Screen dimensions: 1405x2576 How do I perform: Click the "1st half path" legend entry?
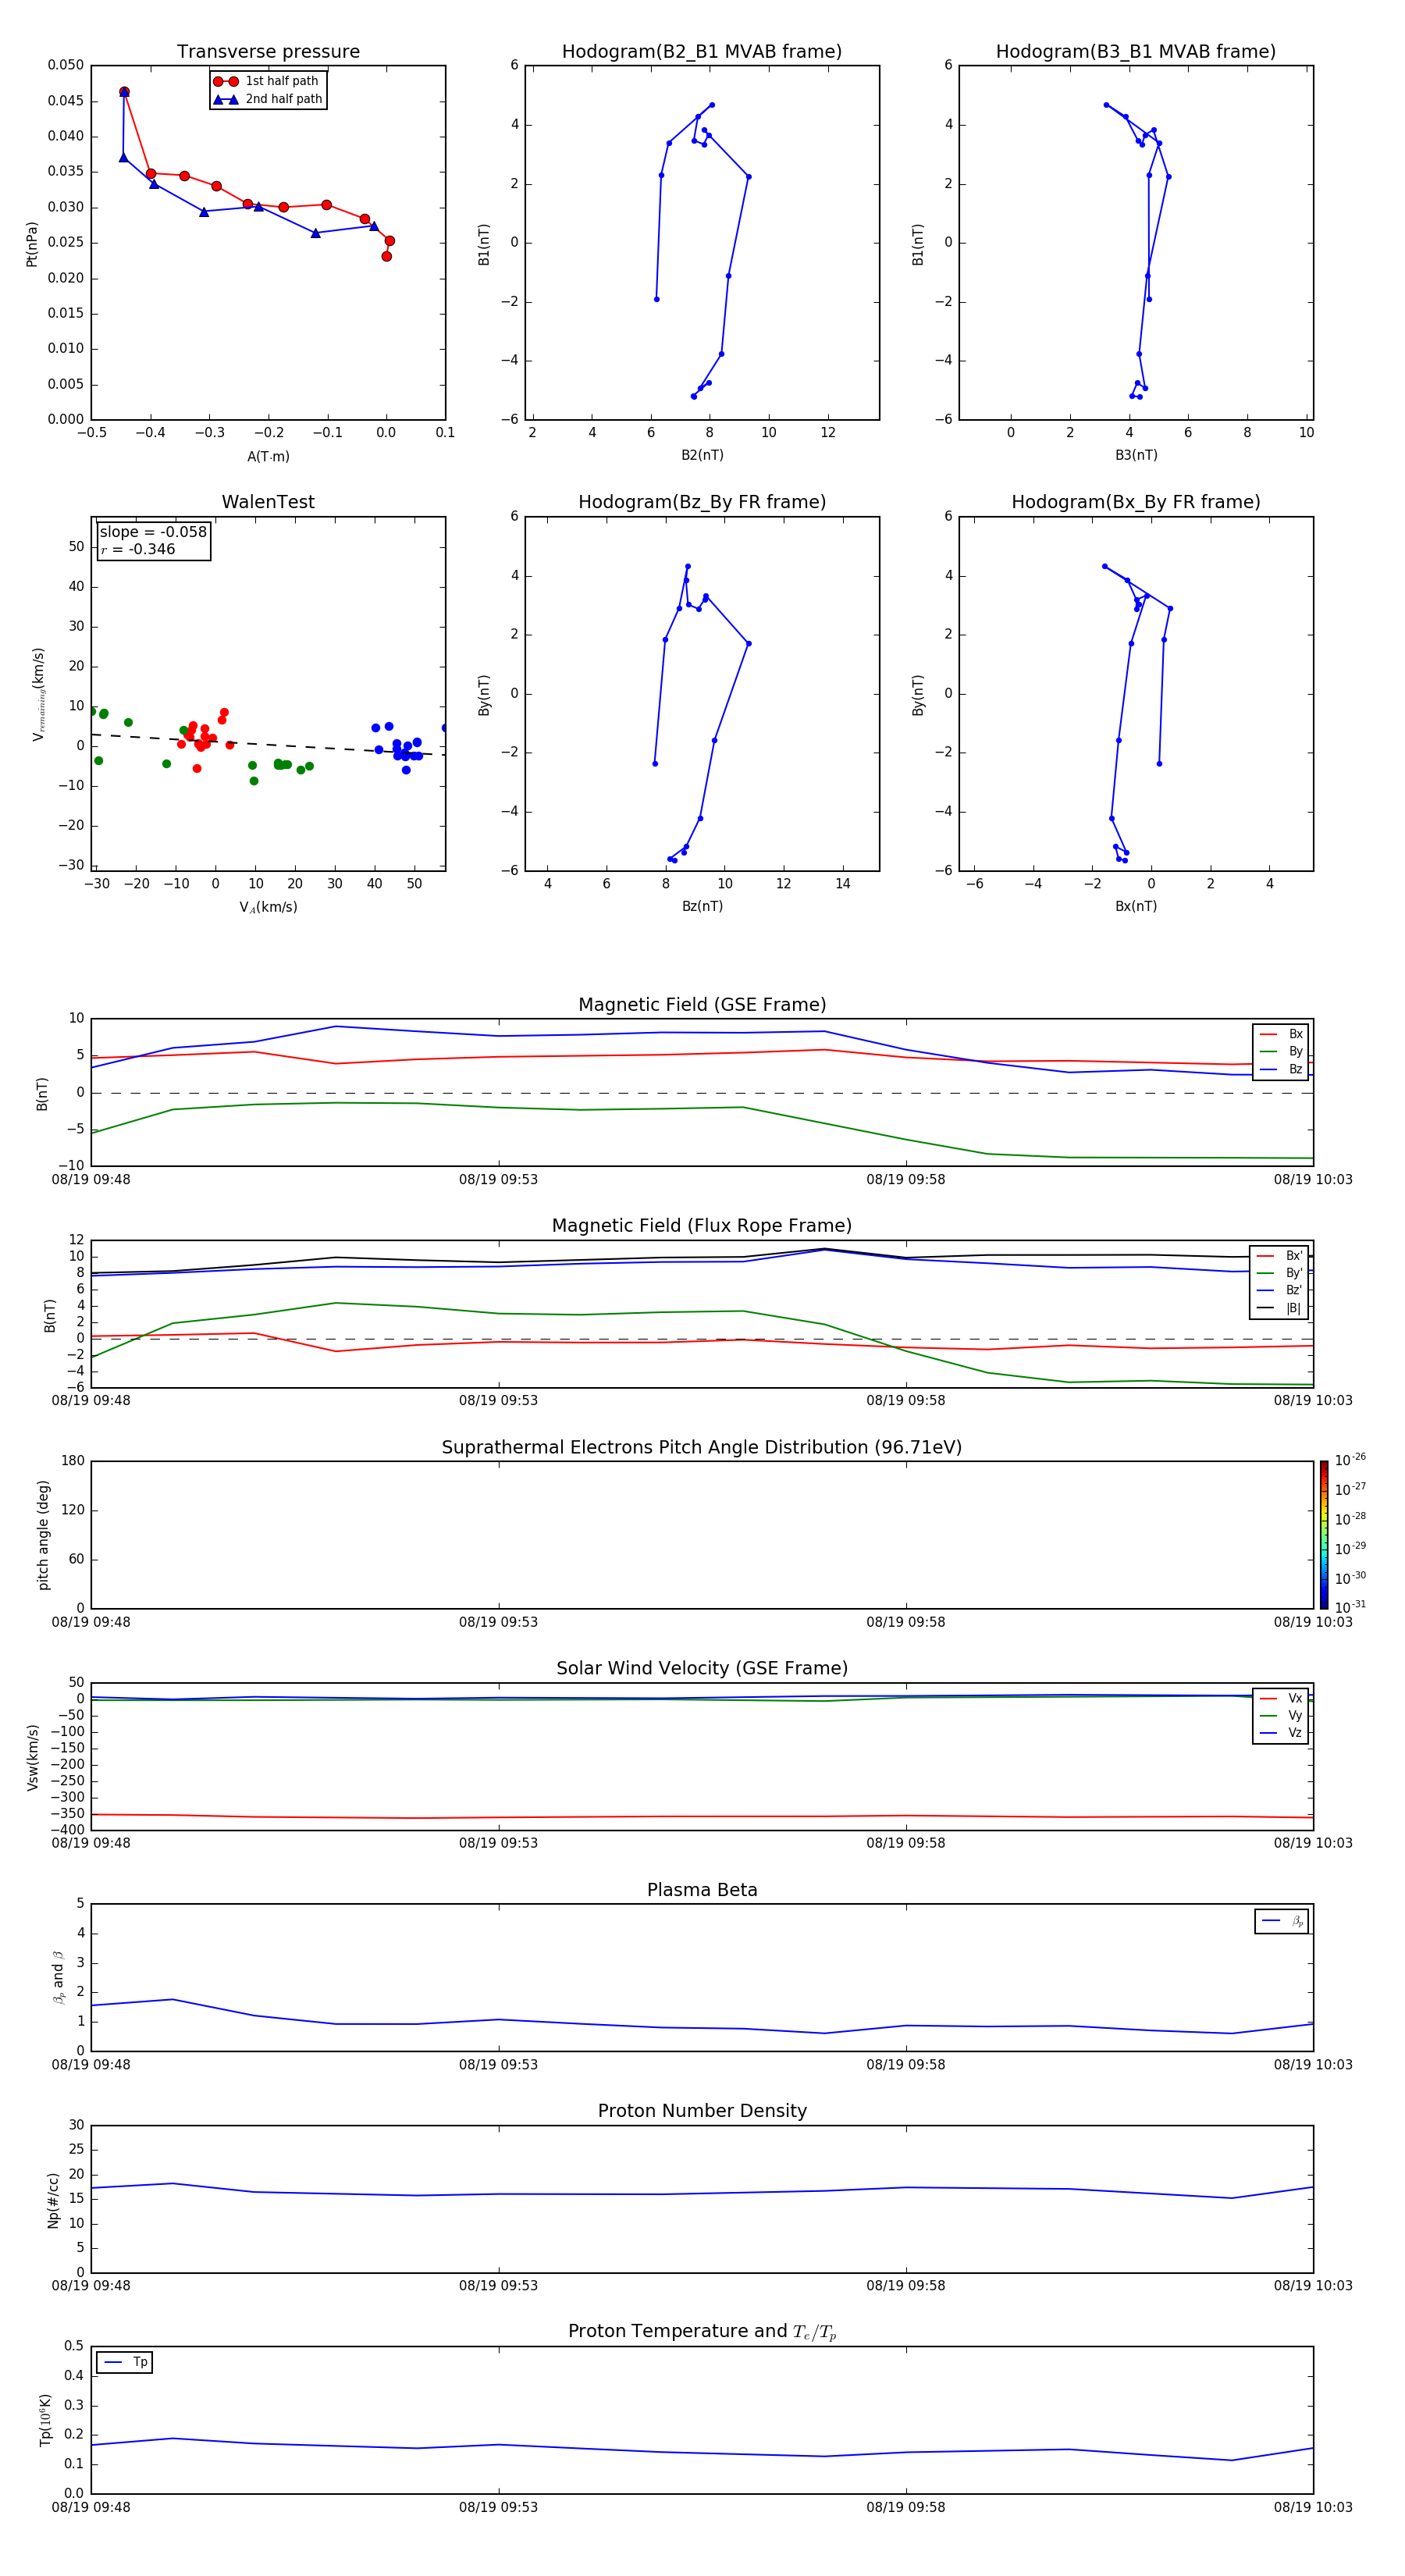267,81
